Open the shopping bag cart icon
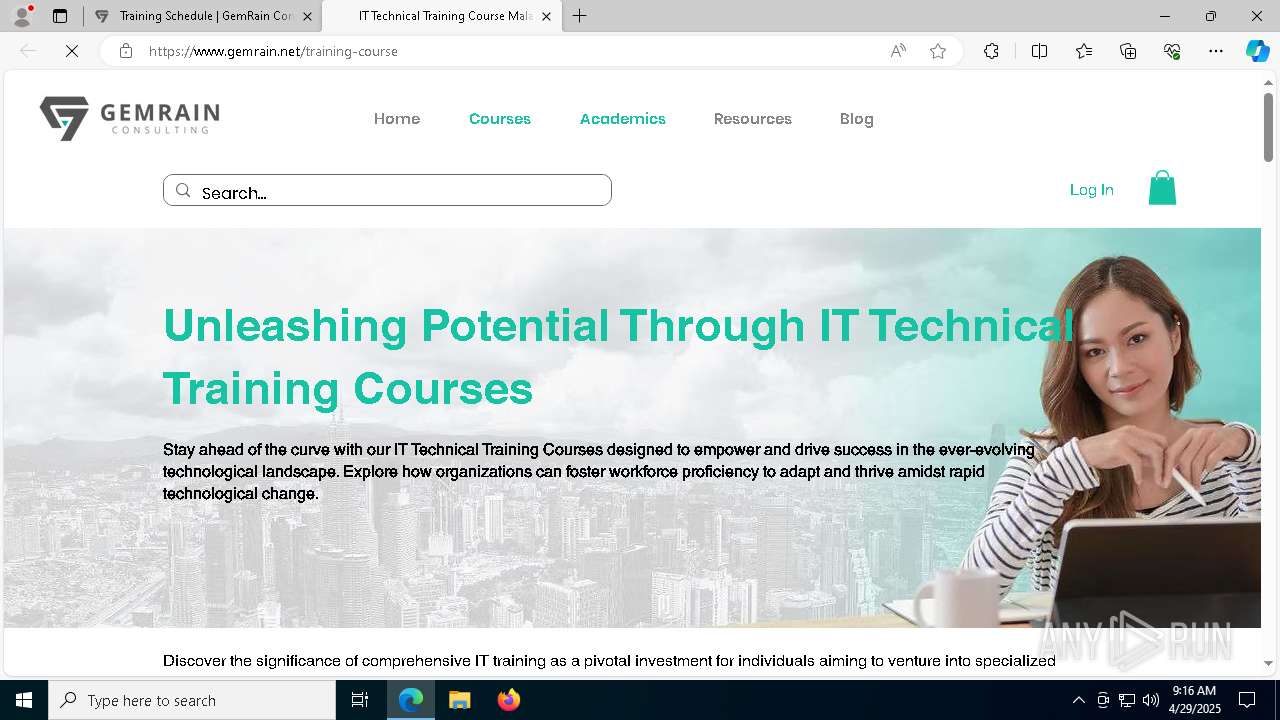Image resolution: width=1280 pixels, height=720 pixels. (x=1162, y=188)
